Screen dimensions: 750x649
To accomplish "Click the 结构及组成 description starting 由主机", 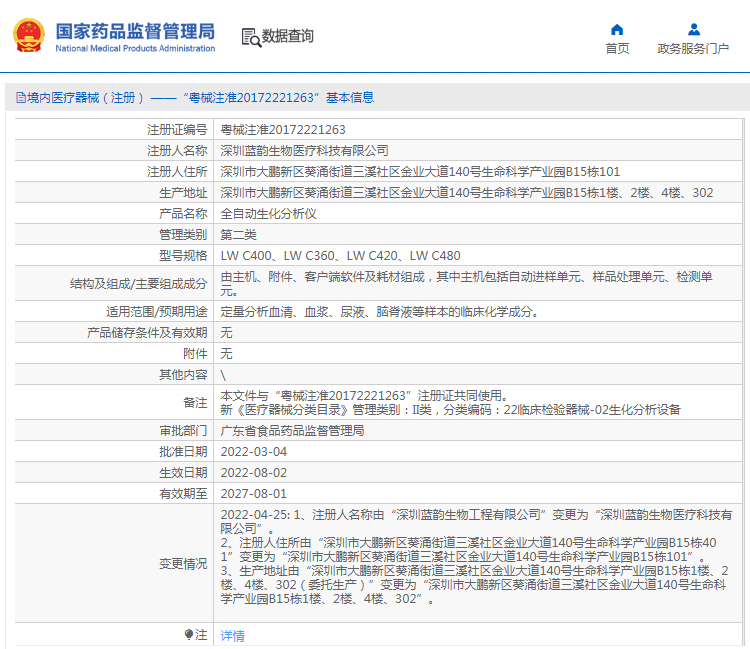I will tap(466, 284).
